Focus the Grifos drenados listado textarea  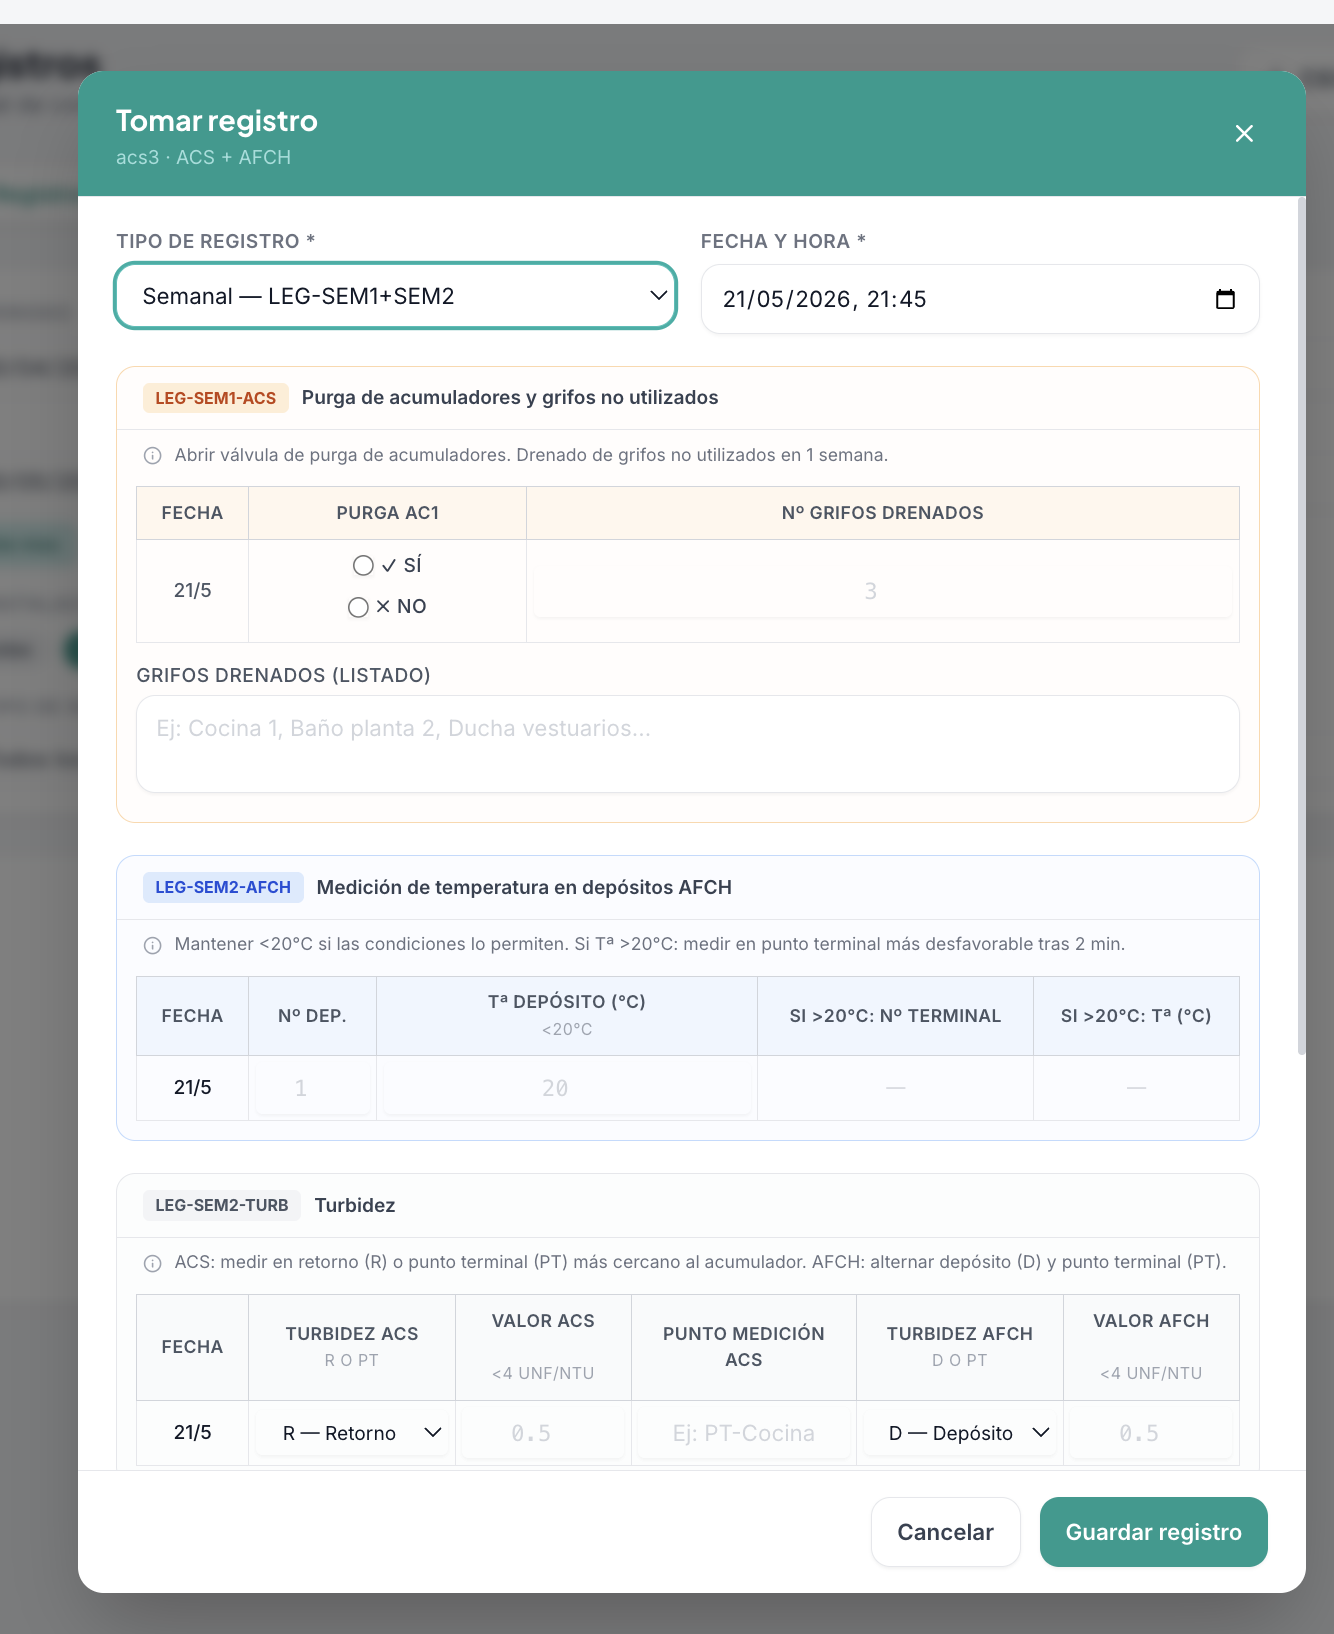point(688,744)
